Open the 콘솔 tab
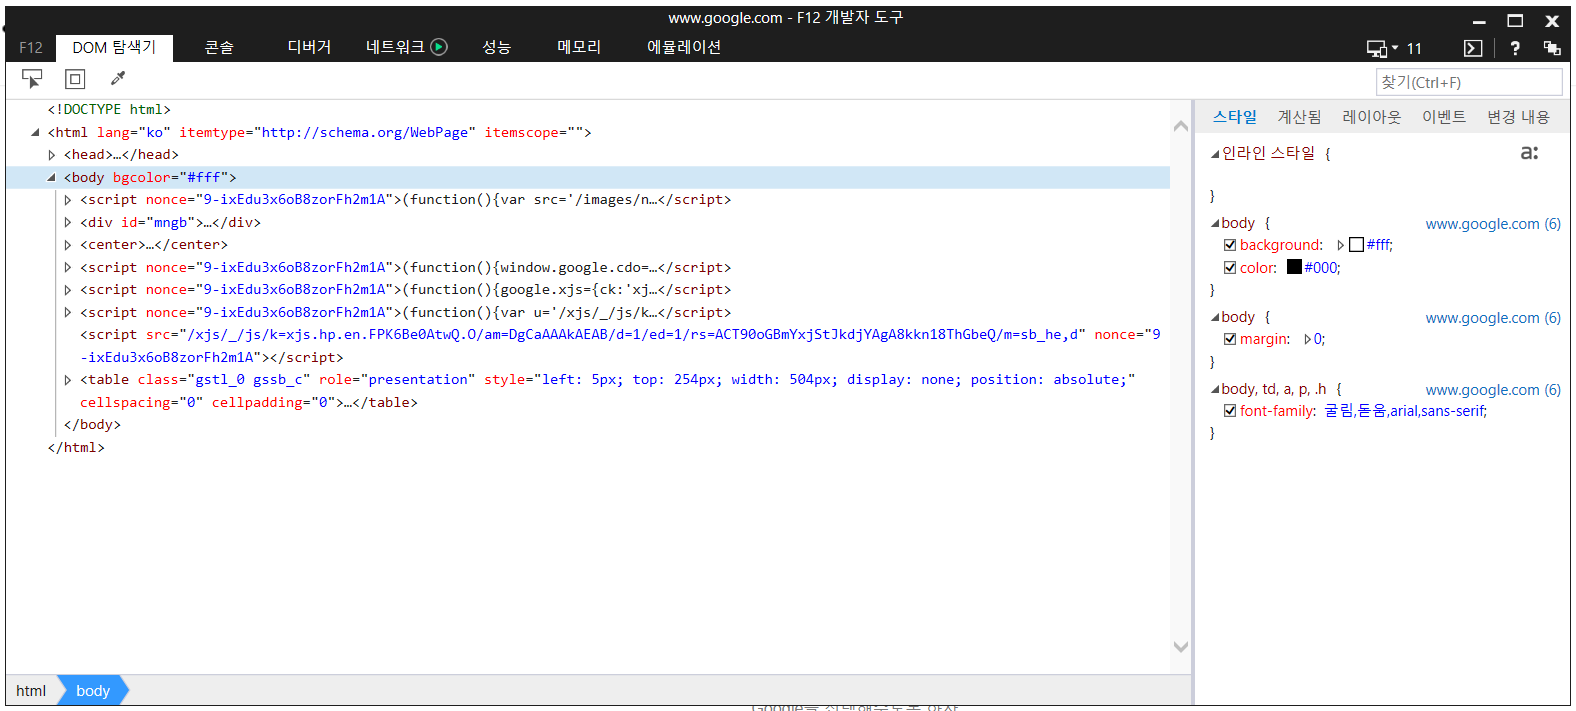1576x711 pixels. (219, 48)
